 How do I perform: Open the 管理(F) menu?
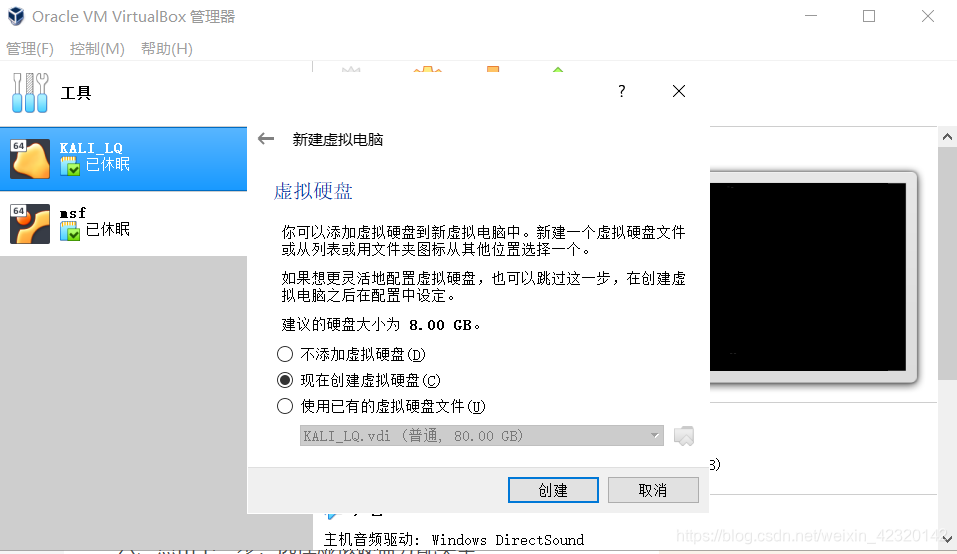[x=30, y=49]
